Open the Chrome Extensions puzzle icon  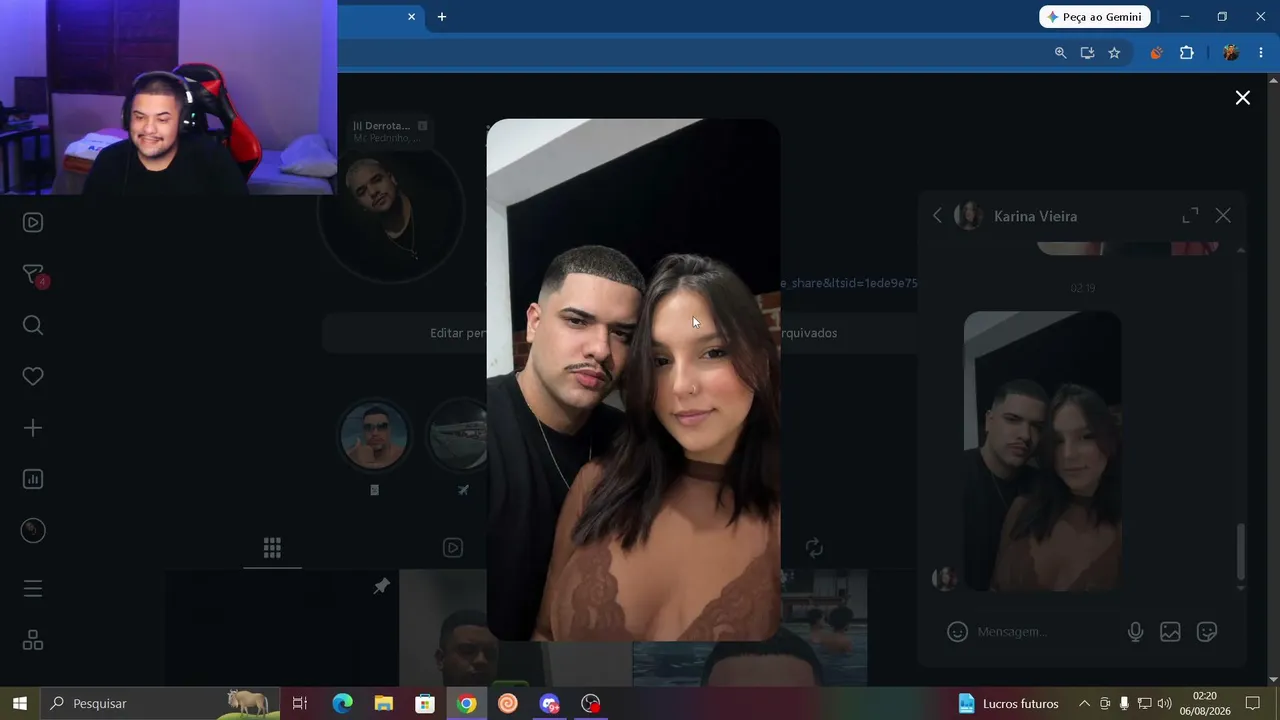coord(1187,53)
